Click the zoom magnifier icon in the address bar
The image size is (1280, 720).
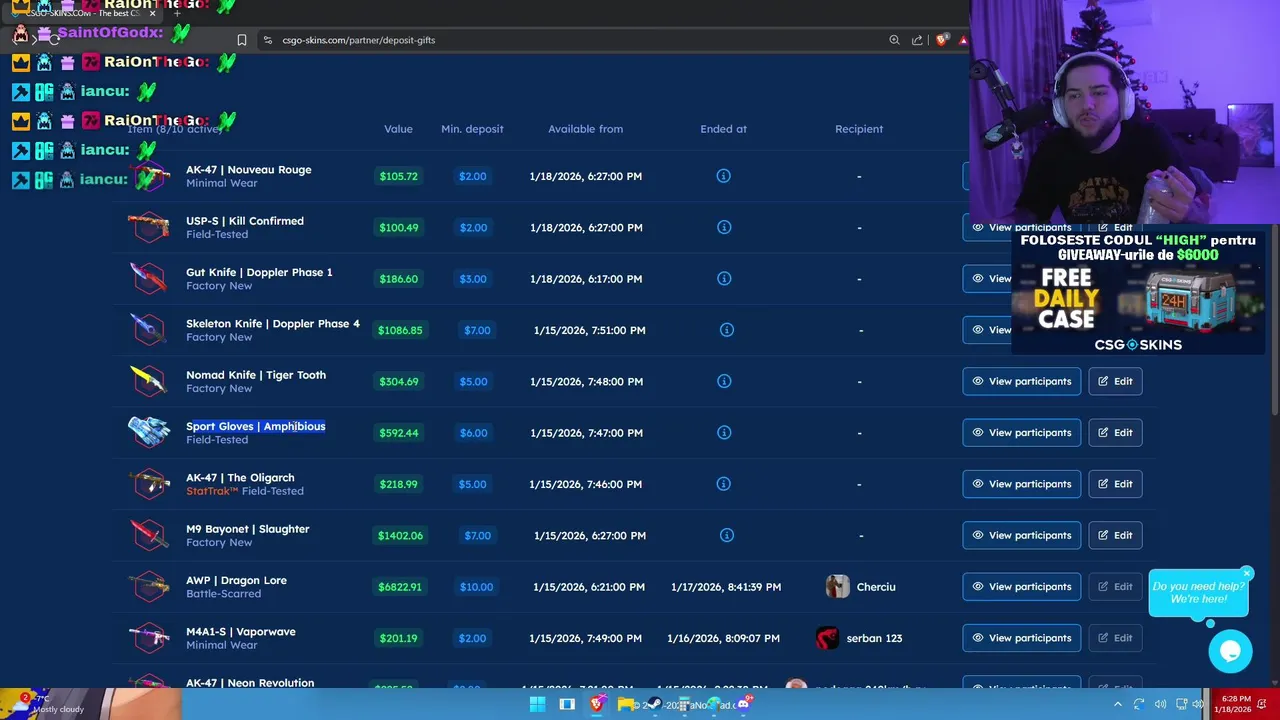(x=894, y=40)
